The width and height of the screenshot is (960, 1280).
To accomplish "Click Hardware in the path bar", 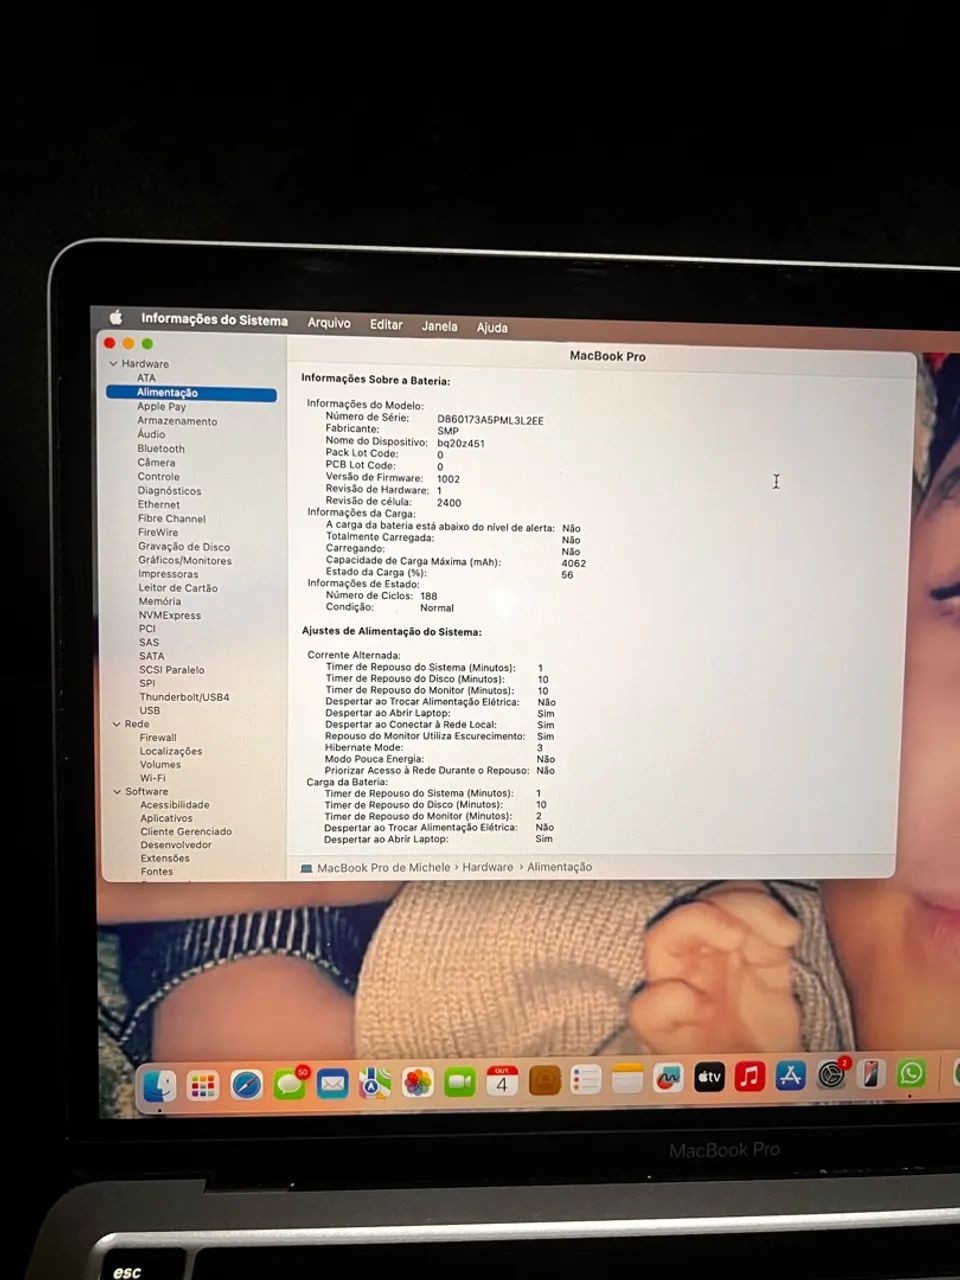I will click(x=488, y=867).
